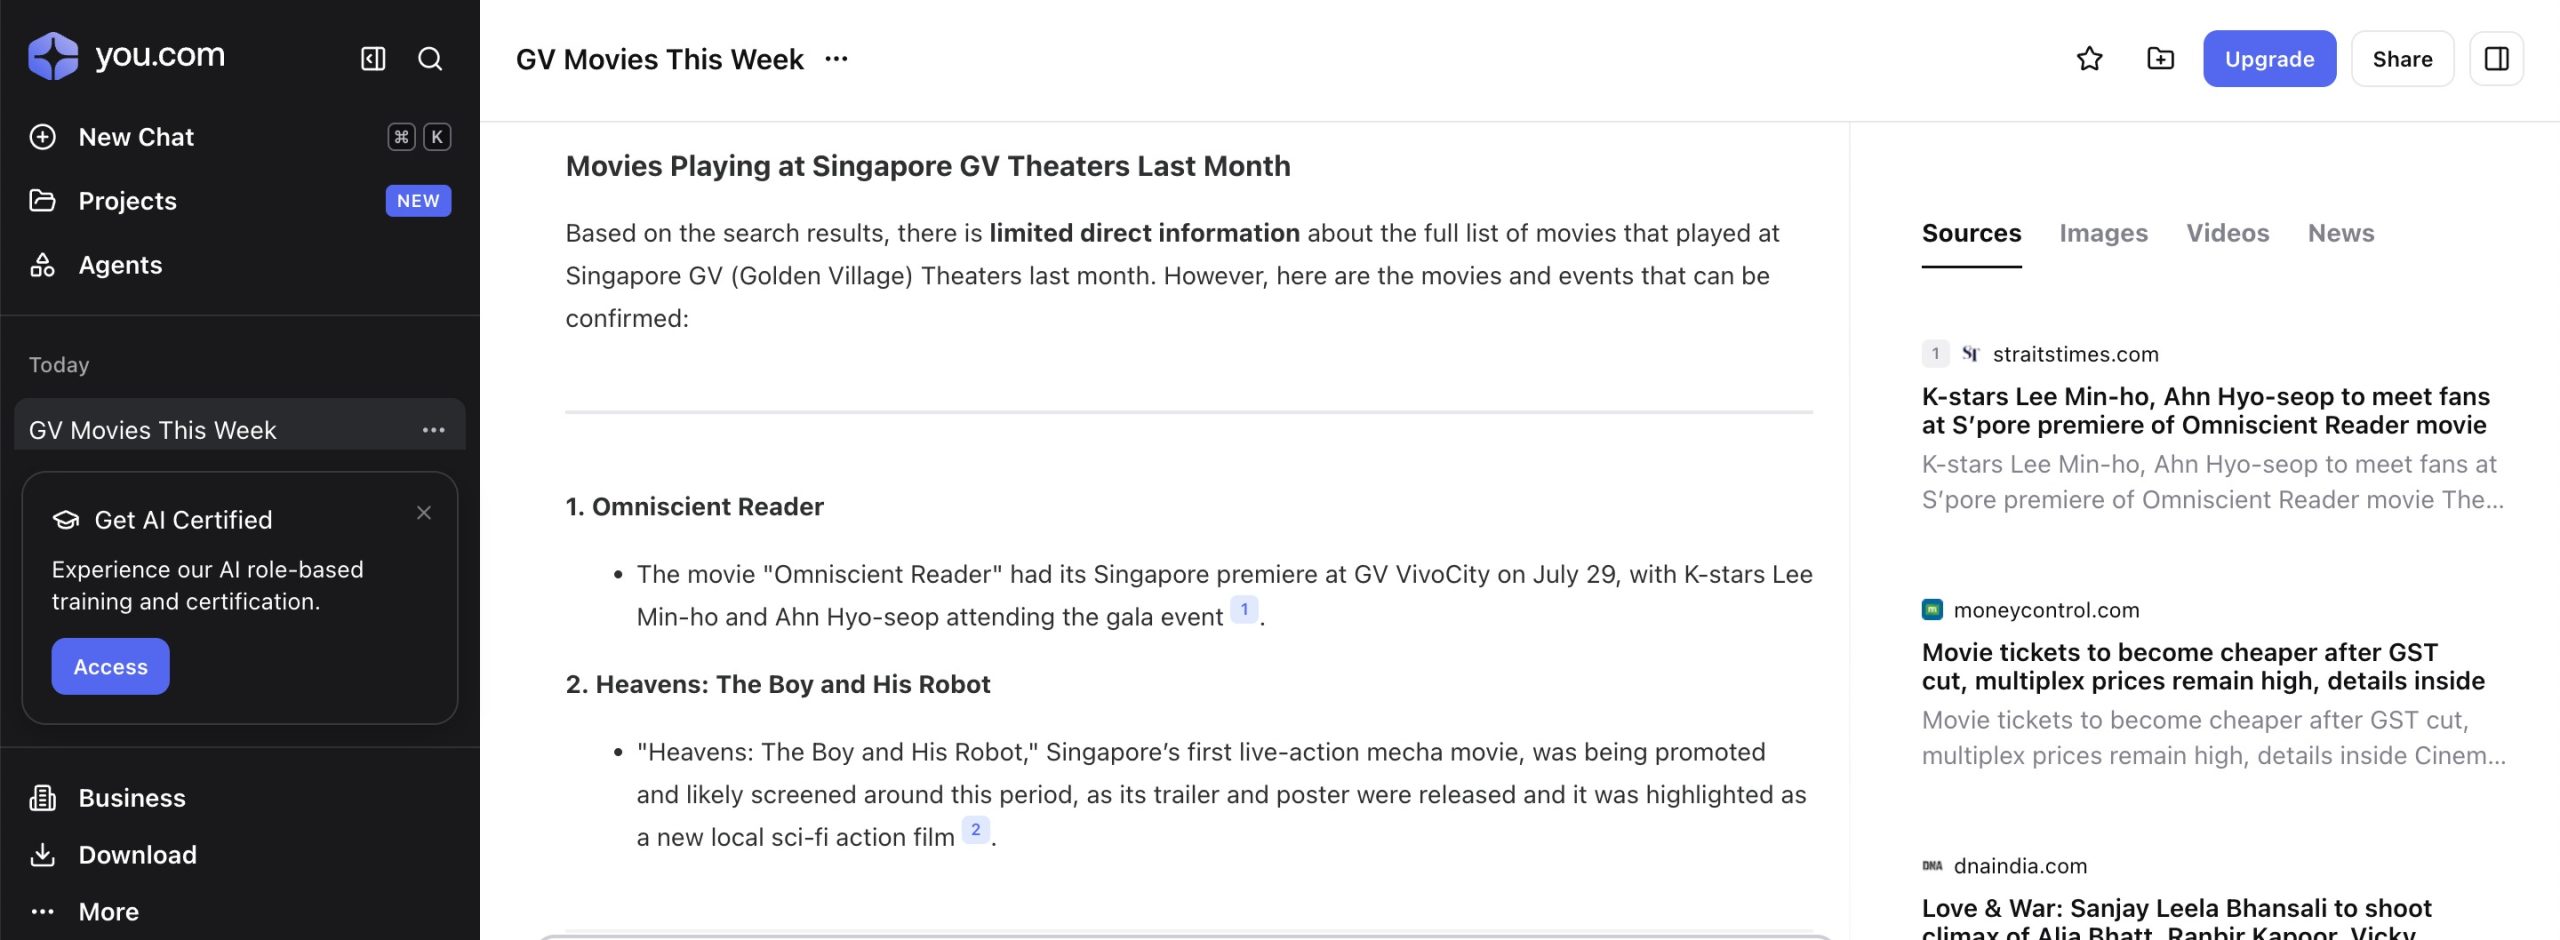Dismiss the Get AI Certified card
The width and height of the screenshot is (2560, 940).
(424, 513)
